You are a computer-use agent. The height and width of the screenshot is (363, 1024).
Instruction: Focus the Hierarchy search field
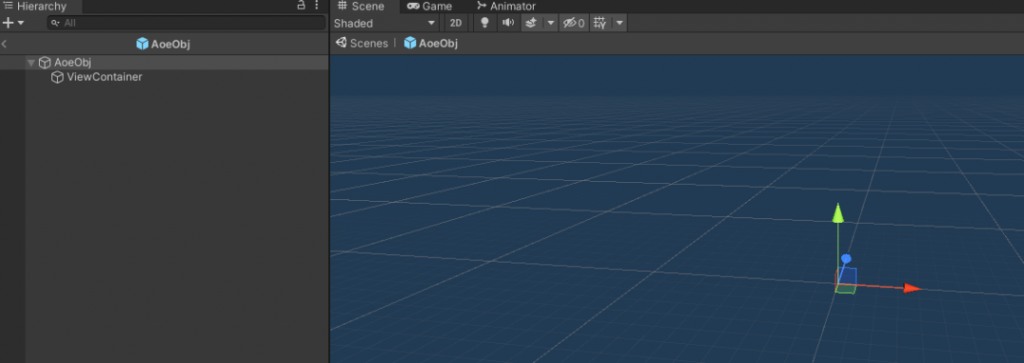click(186, 23)
